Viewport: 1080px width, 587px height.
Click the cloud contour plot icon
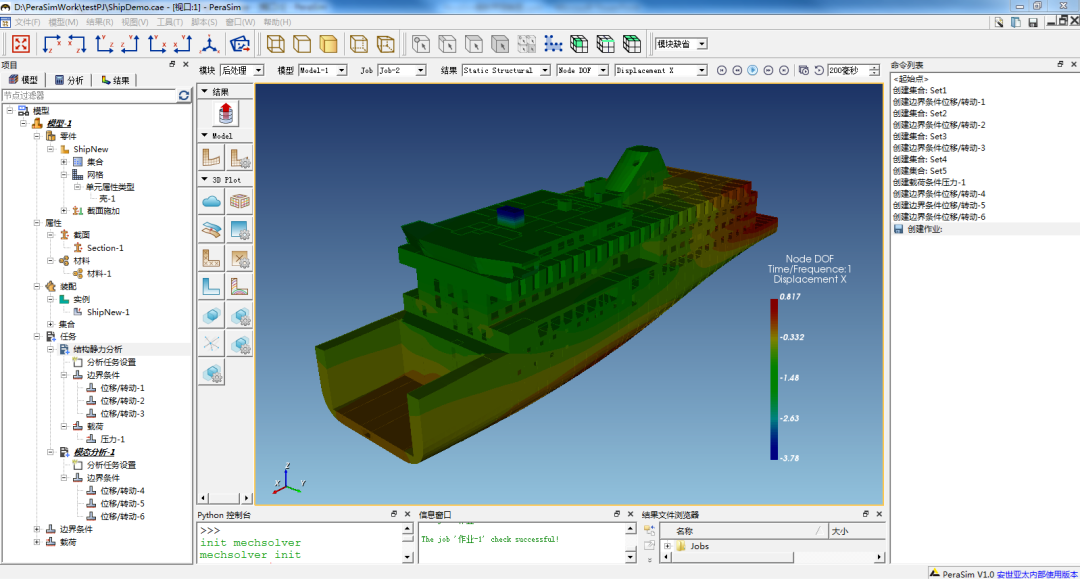pos(212,201)
